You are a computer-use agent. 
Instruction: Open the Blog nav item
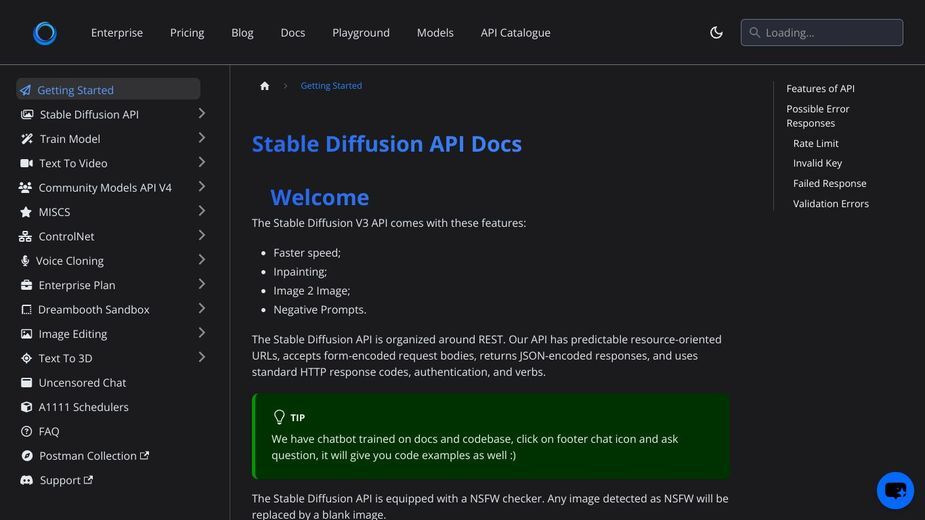coord(242,33)
